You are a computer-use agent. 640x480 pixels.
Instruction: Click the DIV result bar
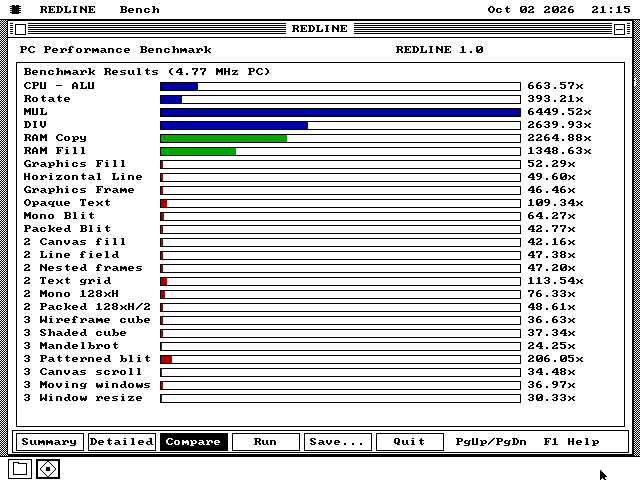(x=340, y=125)
